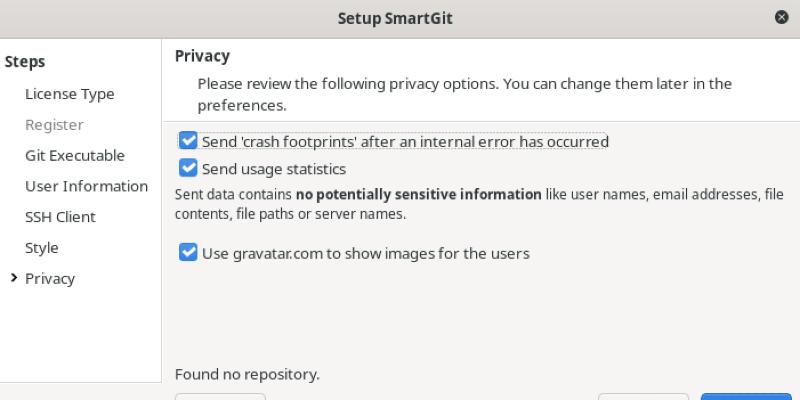This screenshot has height=400, width=800.
Task: Select the Privacy step in sidebar
Action: point(50,279)
